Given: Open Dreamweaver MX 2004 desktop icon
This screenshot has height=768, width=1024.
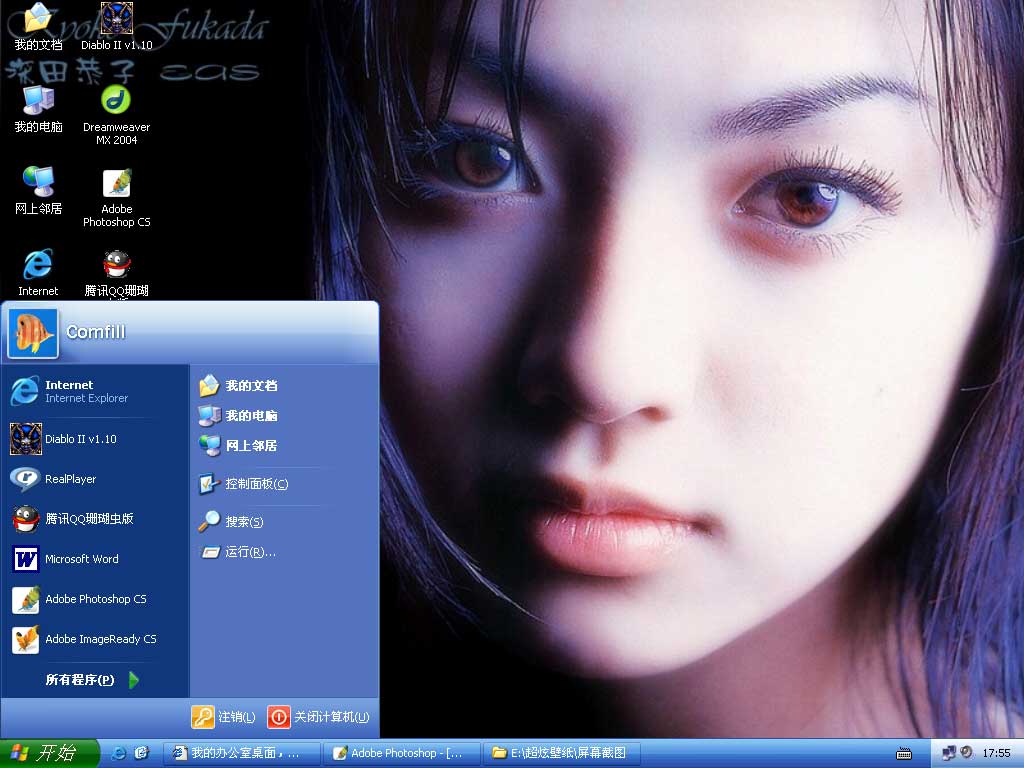Looking at the screenshot, I should tap(117, 101).
